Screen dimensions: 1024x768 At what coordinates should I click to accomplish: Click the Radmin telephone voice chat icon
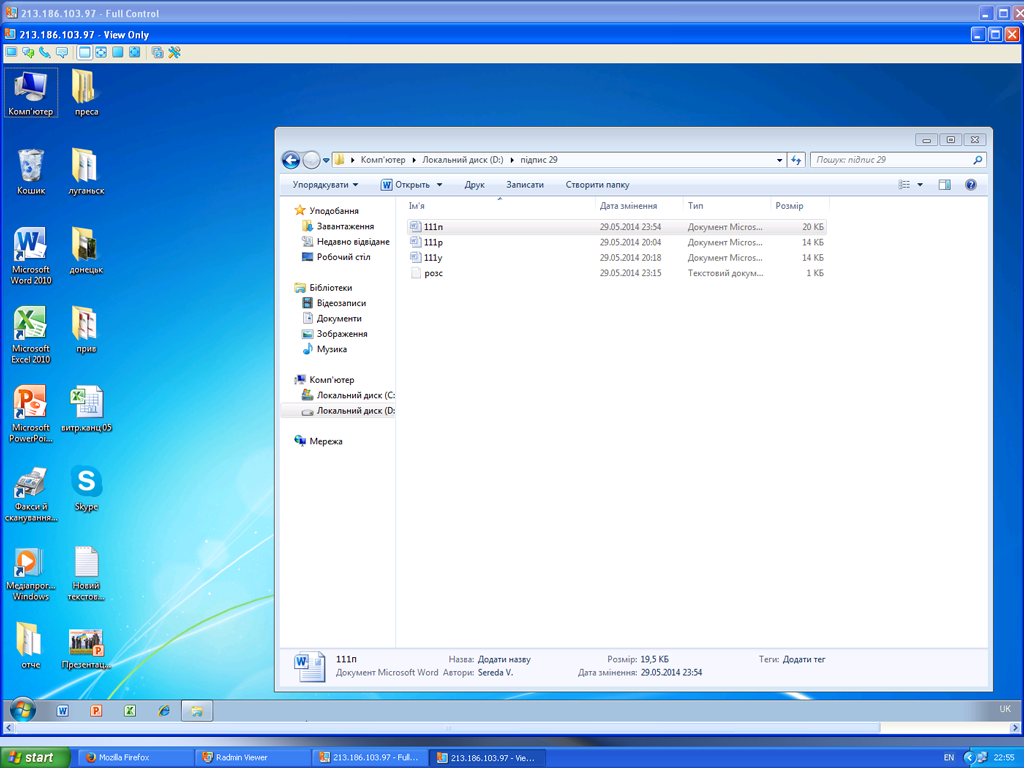pyautogui.click(x=45, y=52)
